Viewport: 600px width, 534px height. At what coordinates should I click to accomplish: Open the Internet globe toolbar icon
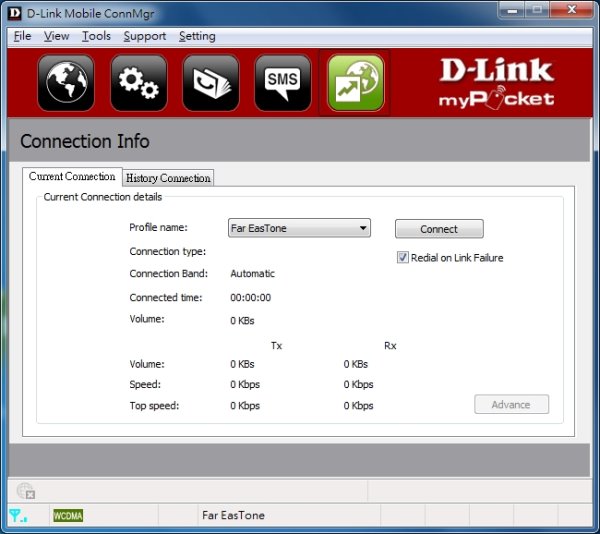[66, 83]
